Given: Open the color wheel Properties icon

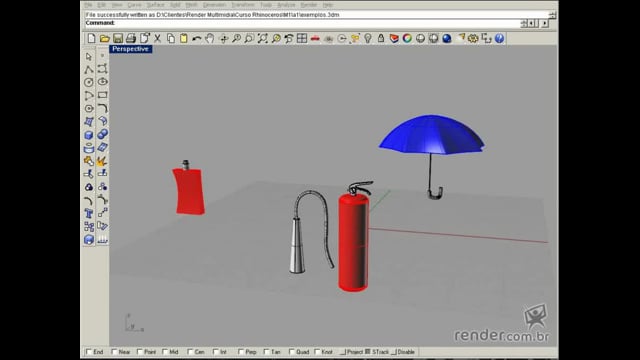Looking at the screenshot, I should point(407,38).
